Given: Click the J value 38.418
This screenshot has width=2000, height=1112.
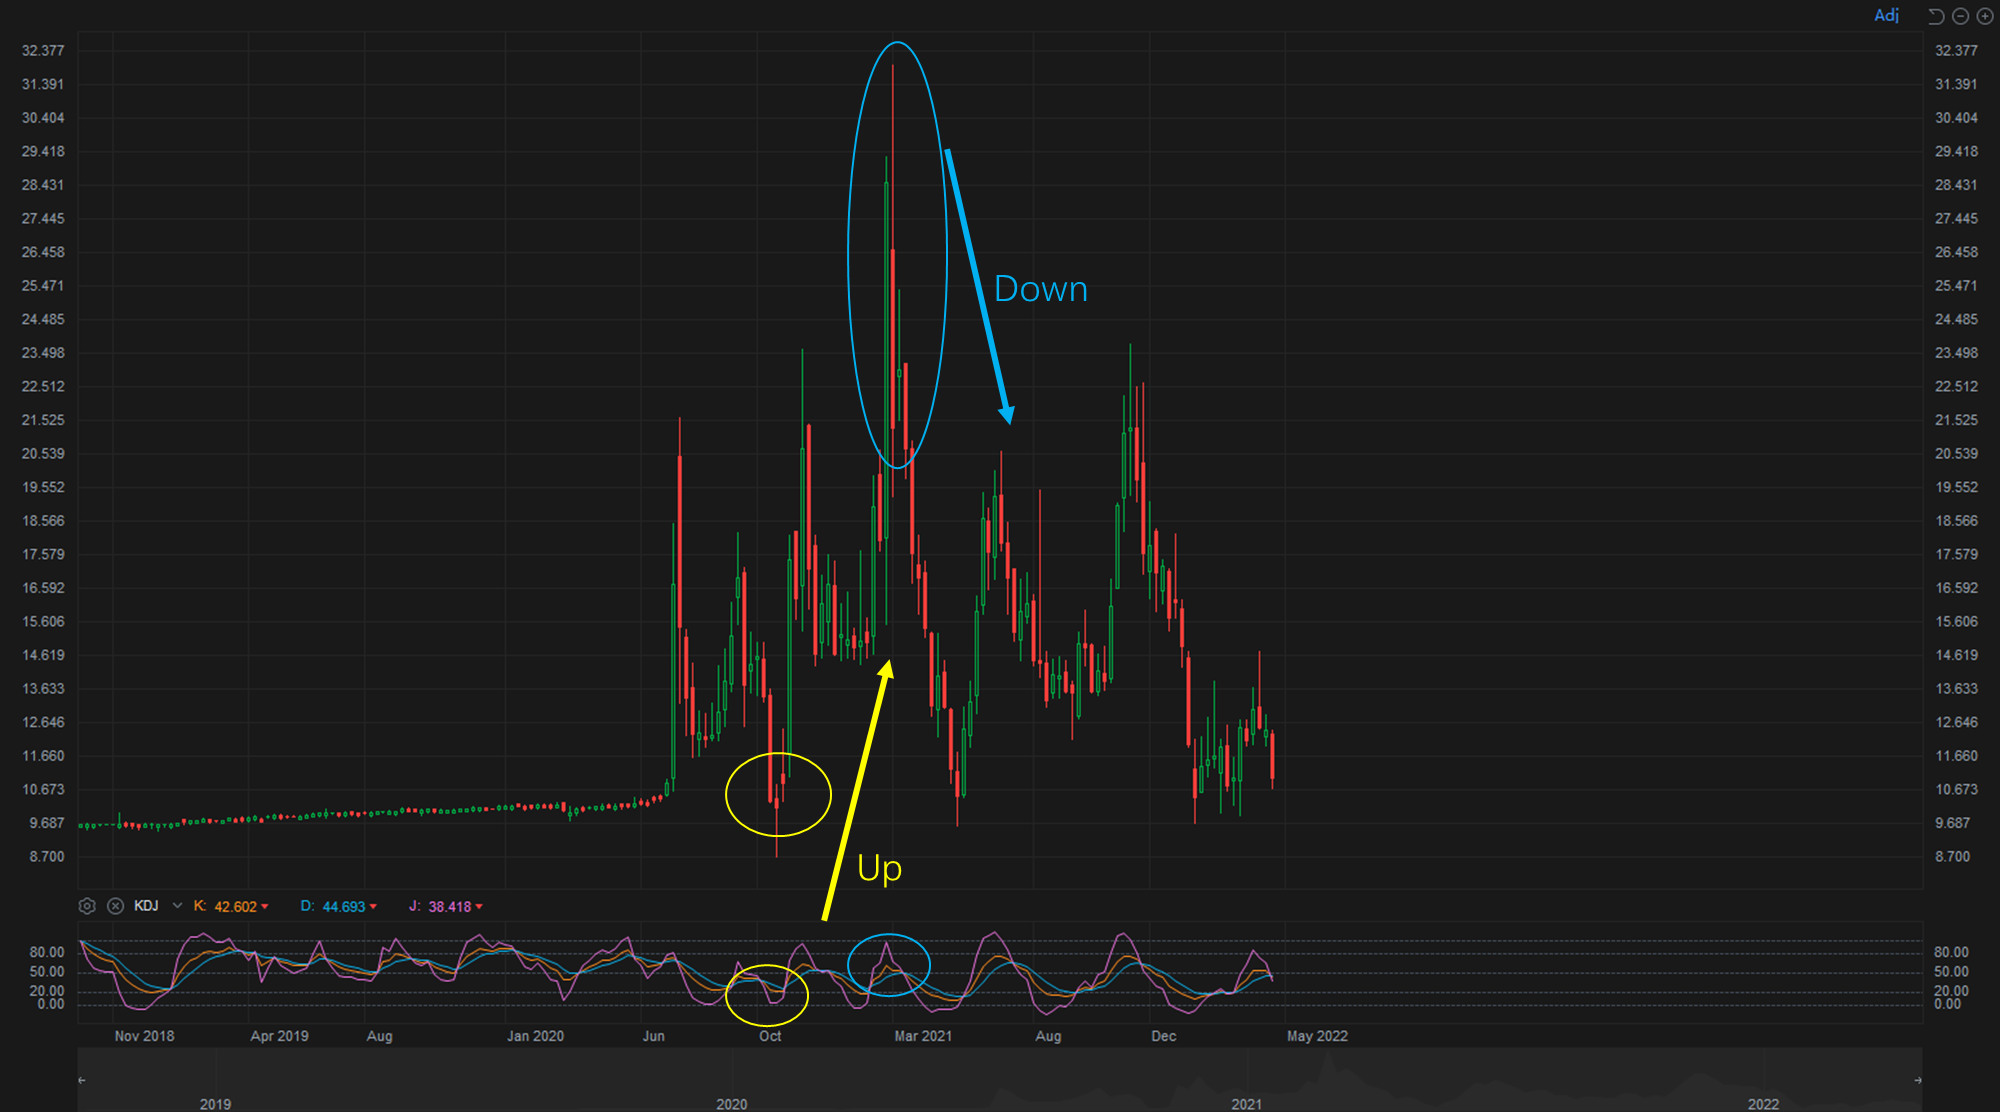Looking at the screenshot, I should point(450,907).
